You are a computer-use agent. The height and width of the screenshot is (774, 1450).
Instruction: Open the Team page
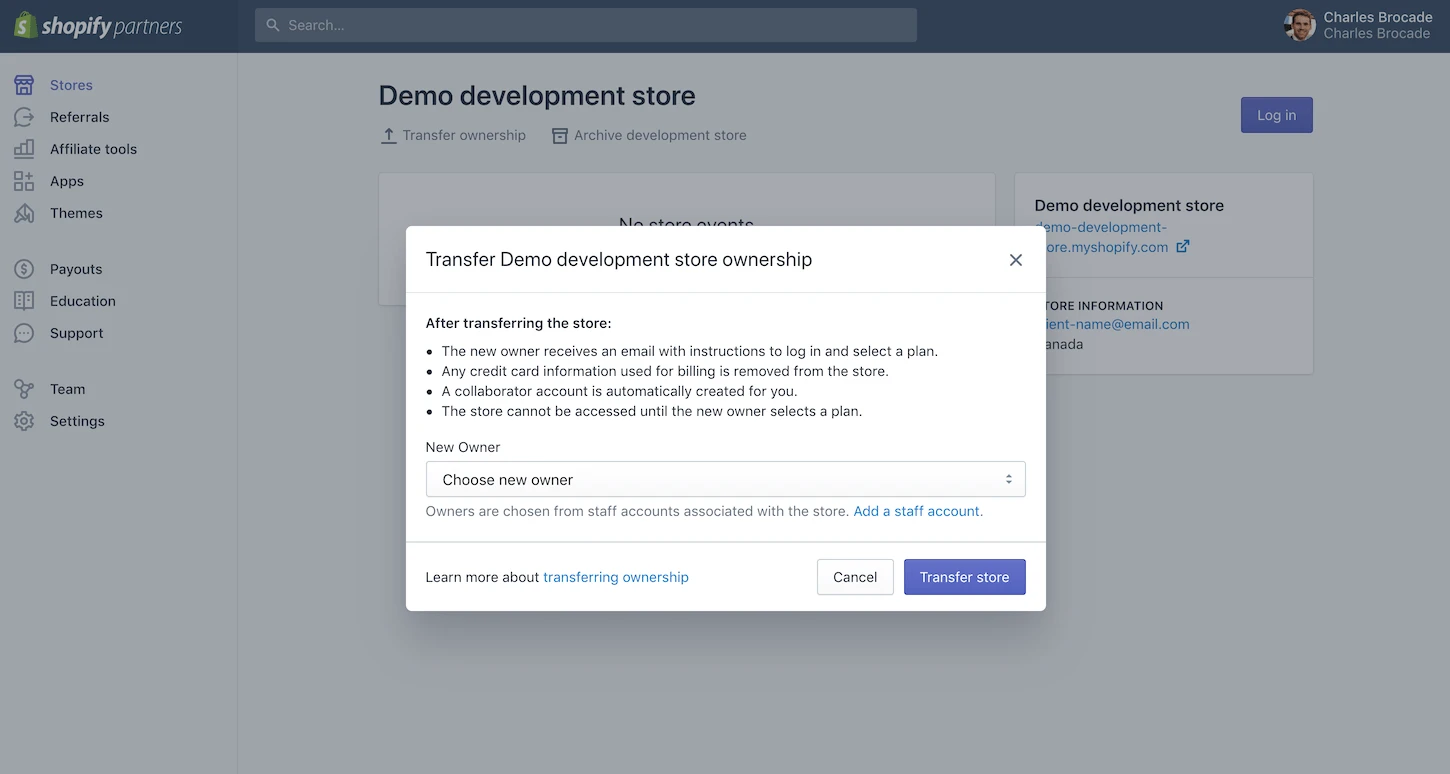(x=68, y=389)
